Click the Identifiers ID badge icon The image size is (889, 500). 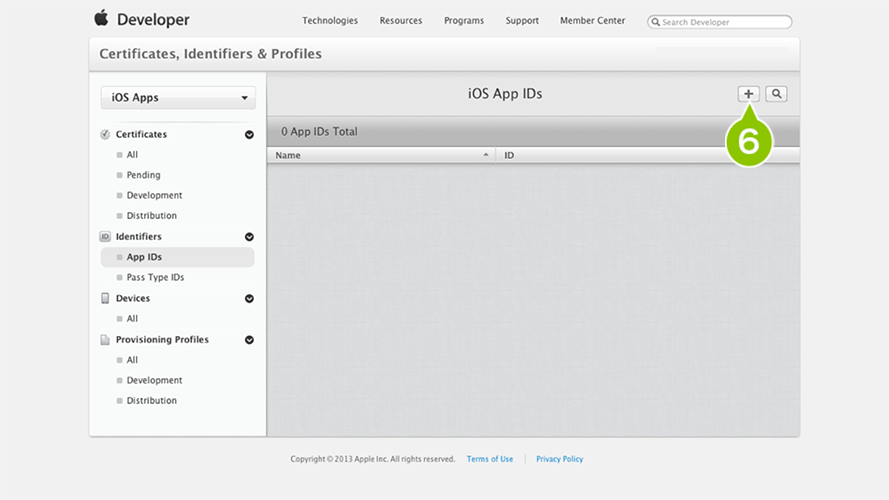click(105, 236)
